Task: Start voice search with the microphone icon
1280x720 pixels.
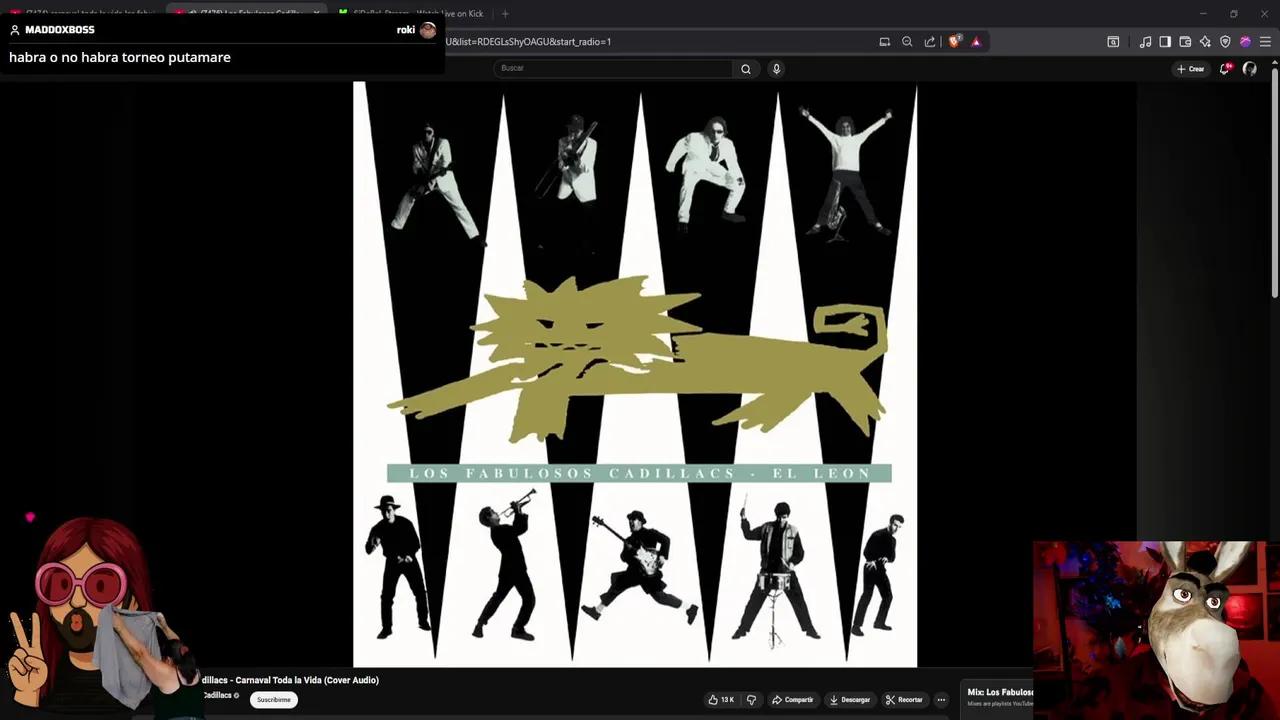Action: pyautogui.click(x=776, y=69)
